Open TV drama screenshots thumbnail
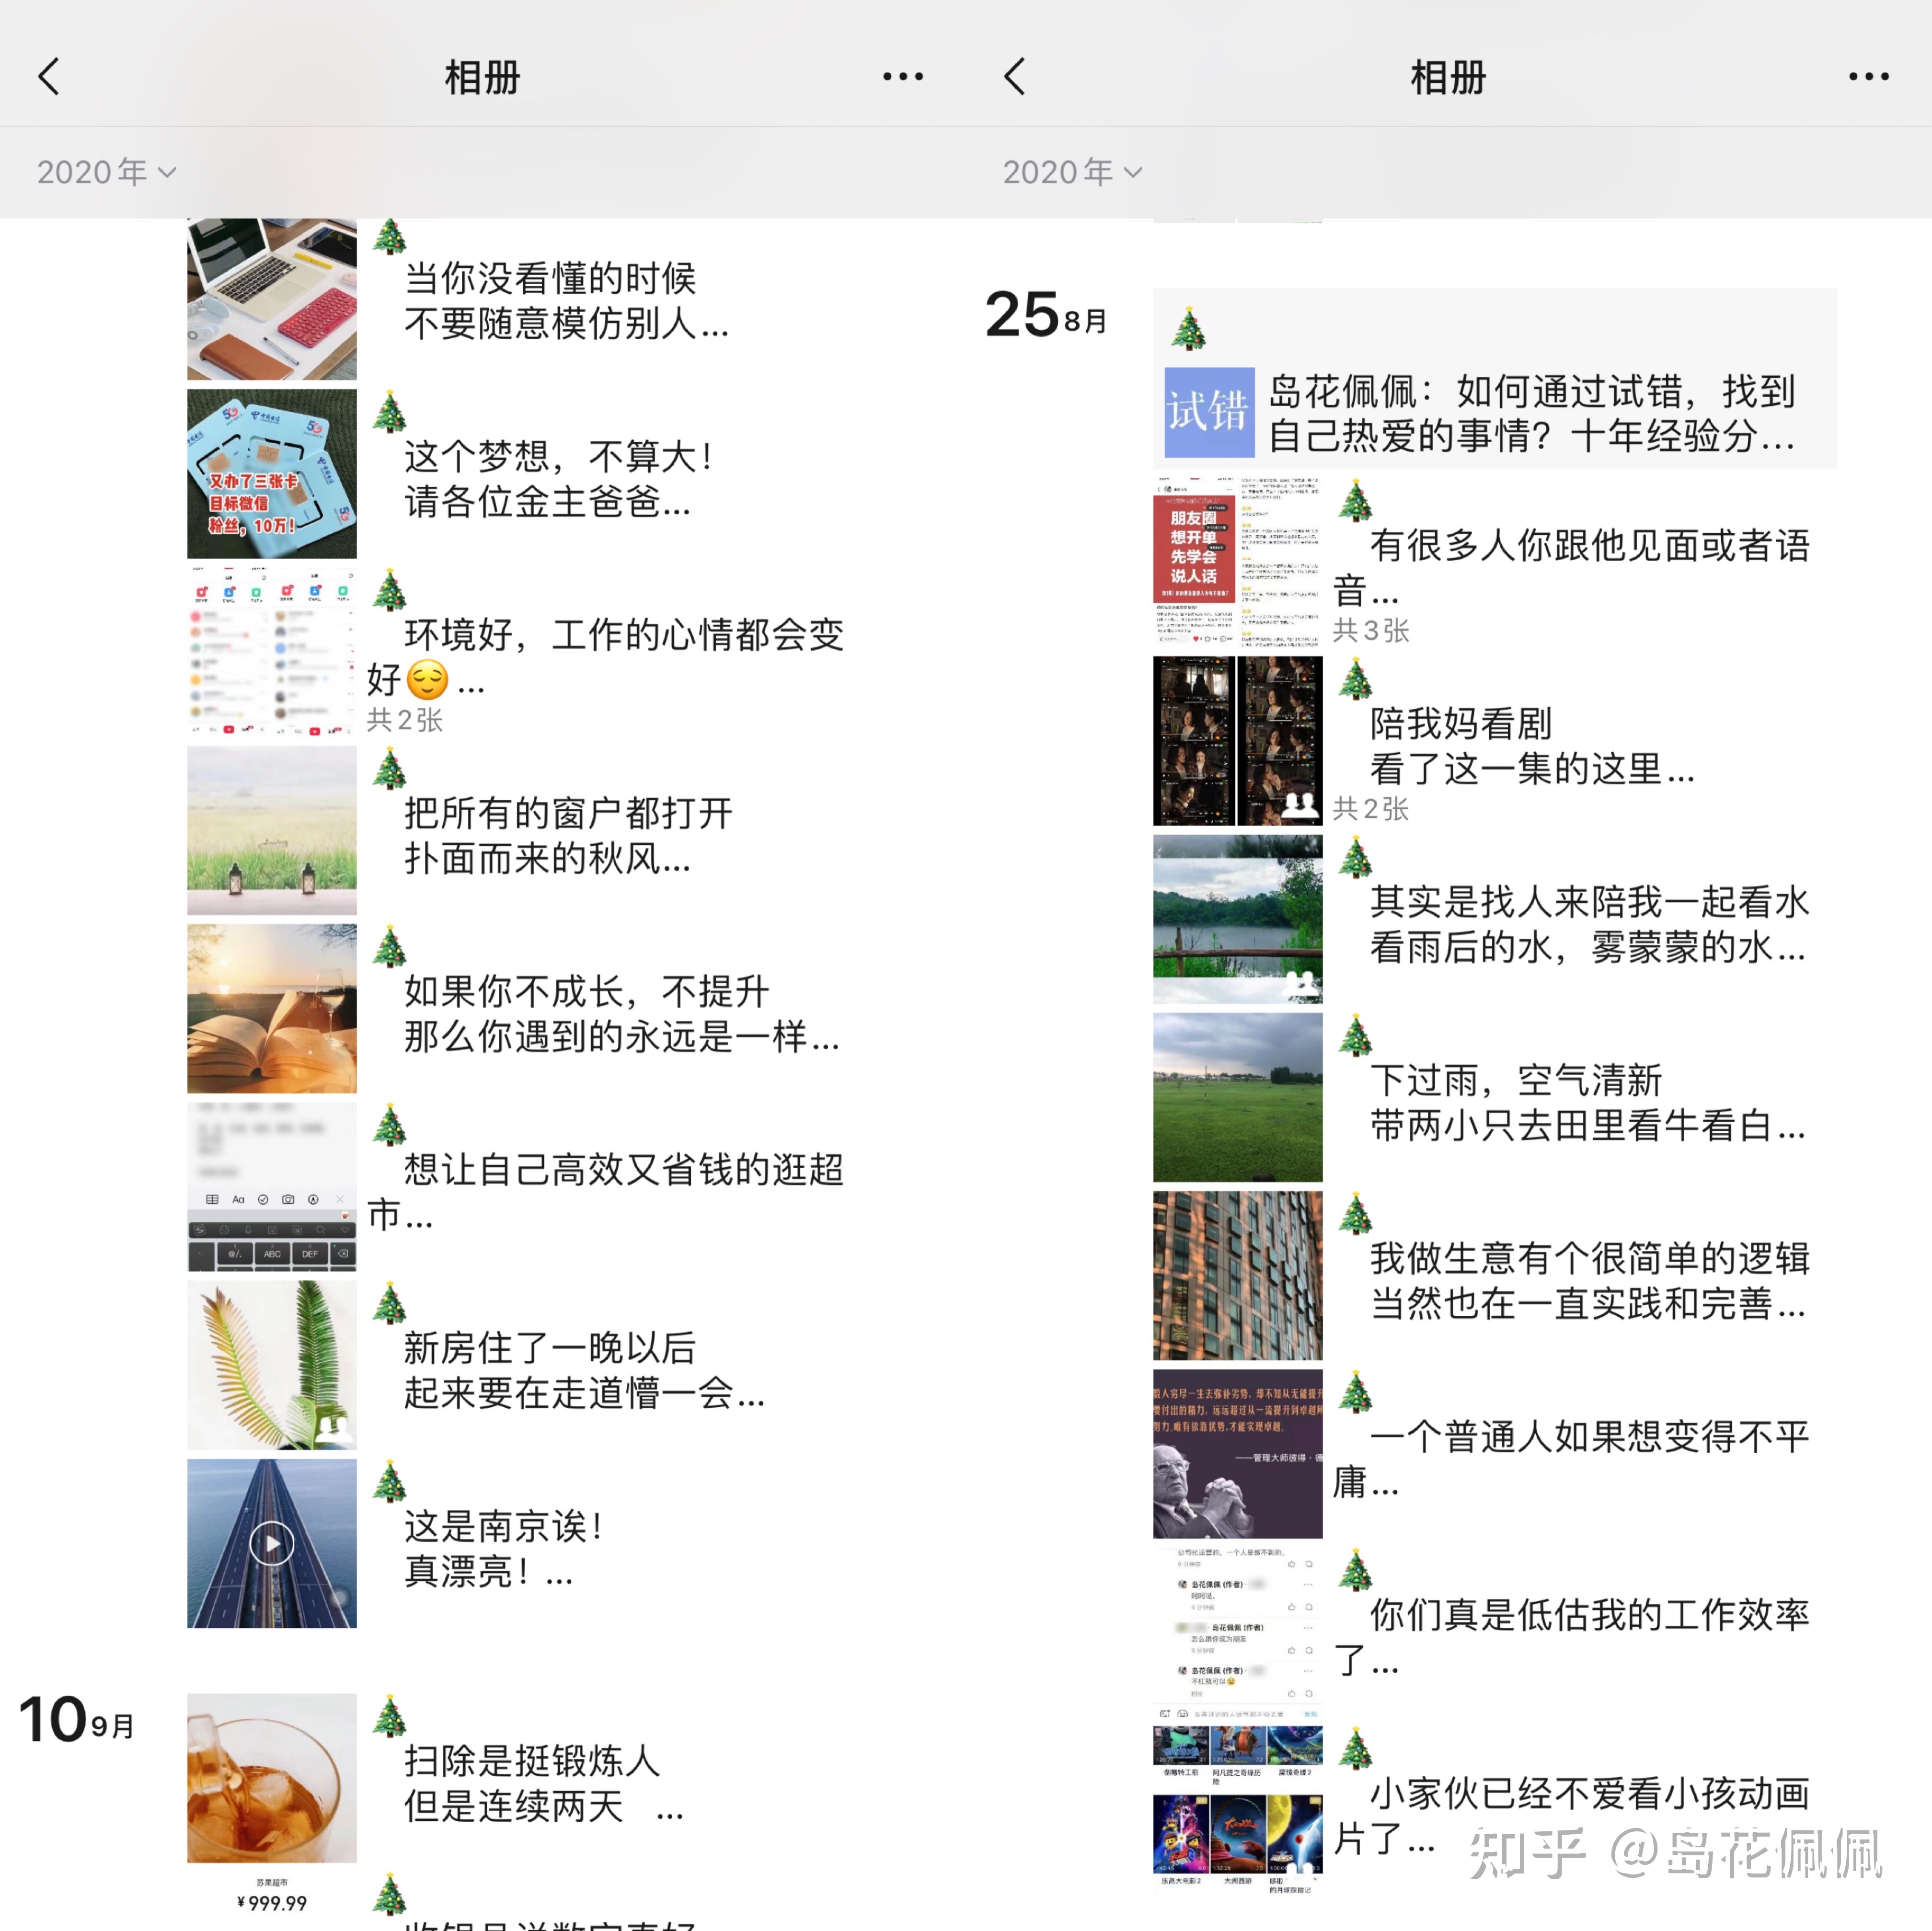1932x1931 pixels. pos(1237,741)
